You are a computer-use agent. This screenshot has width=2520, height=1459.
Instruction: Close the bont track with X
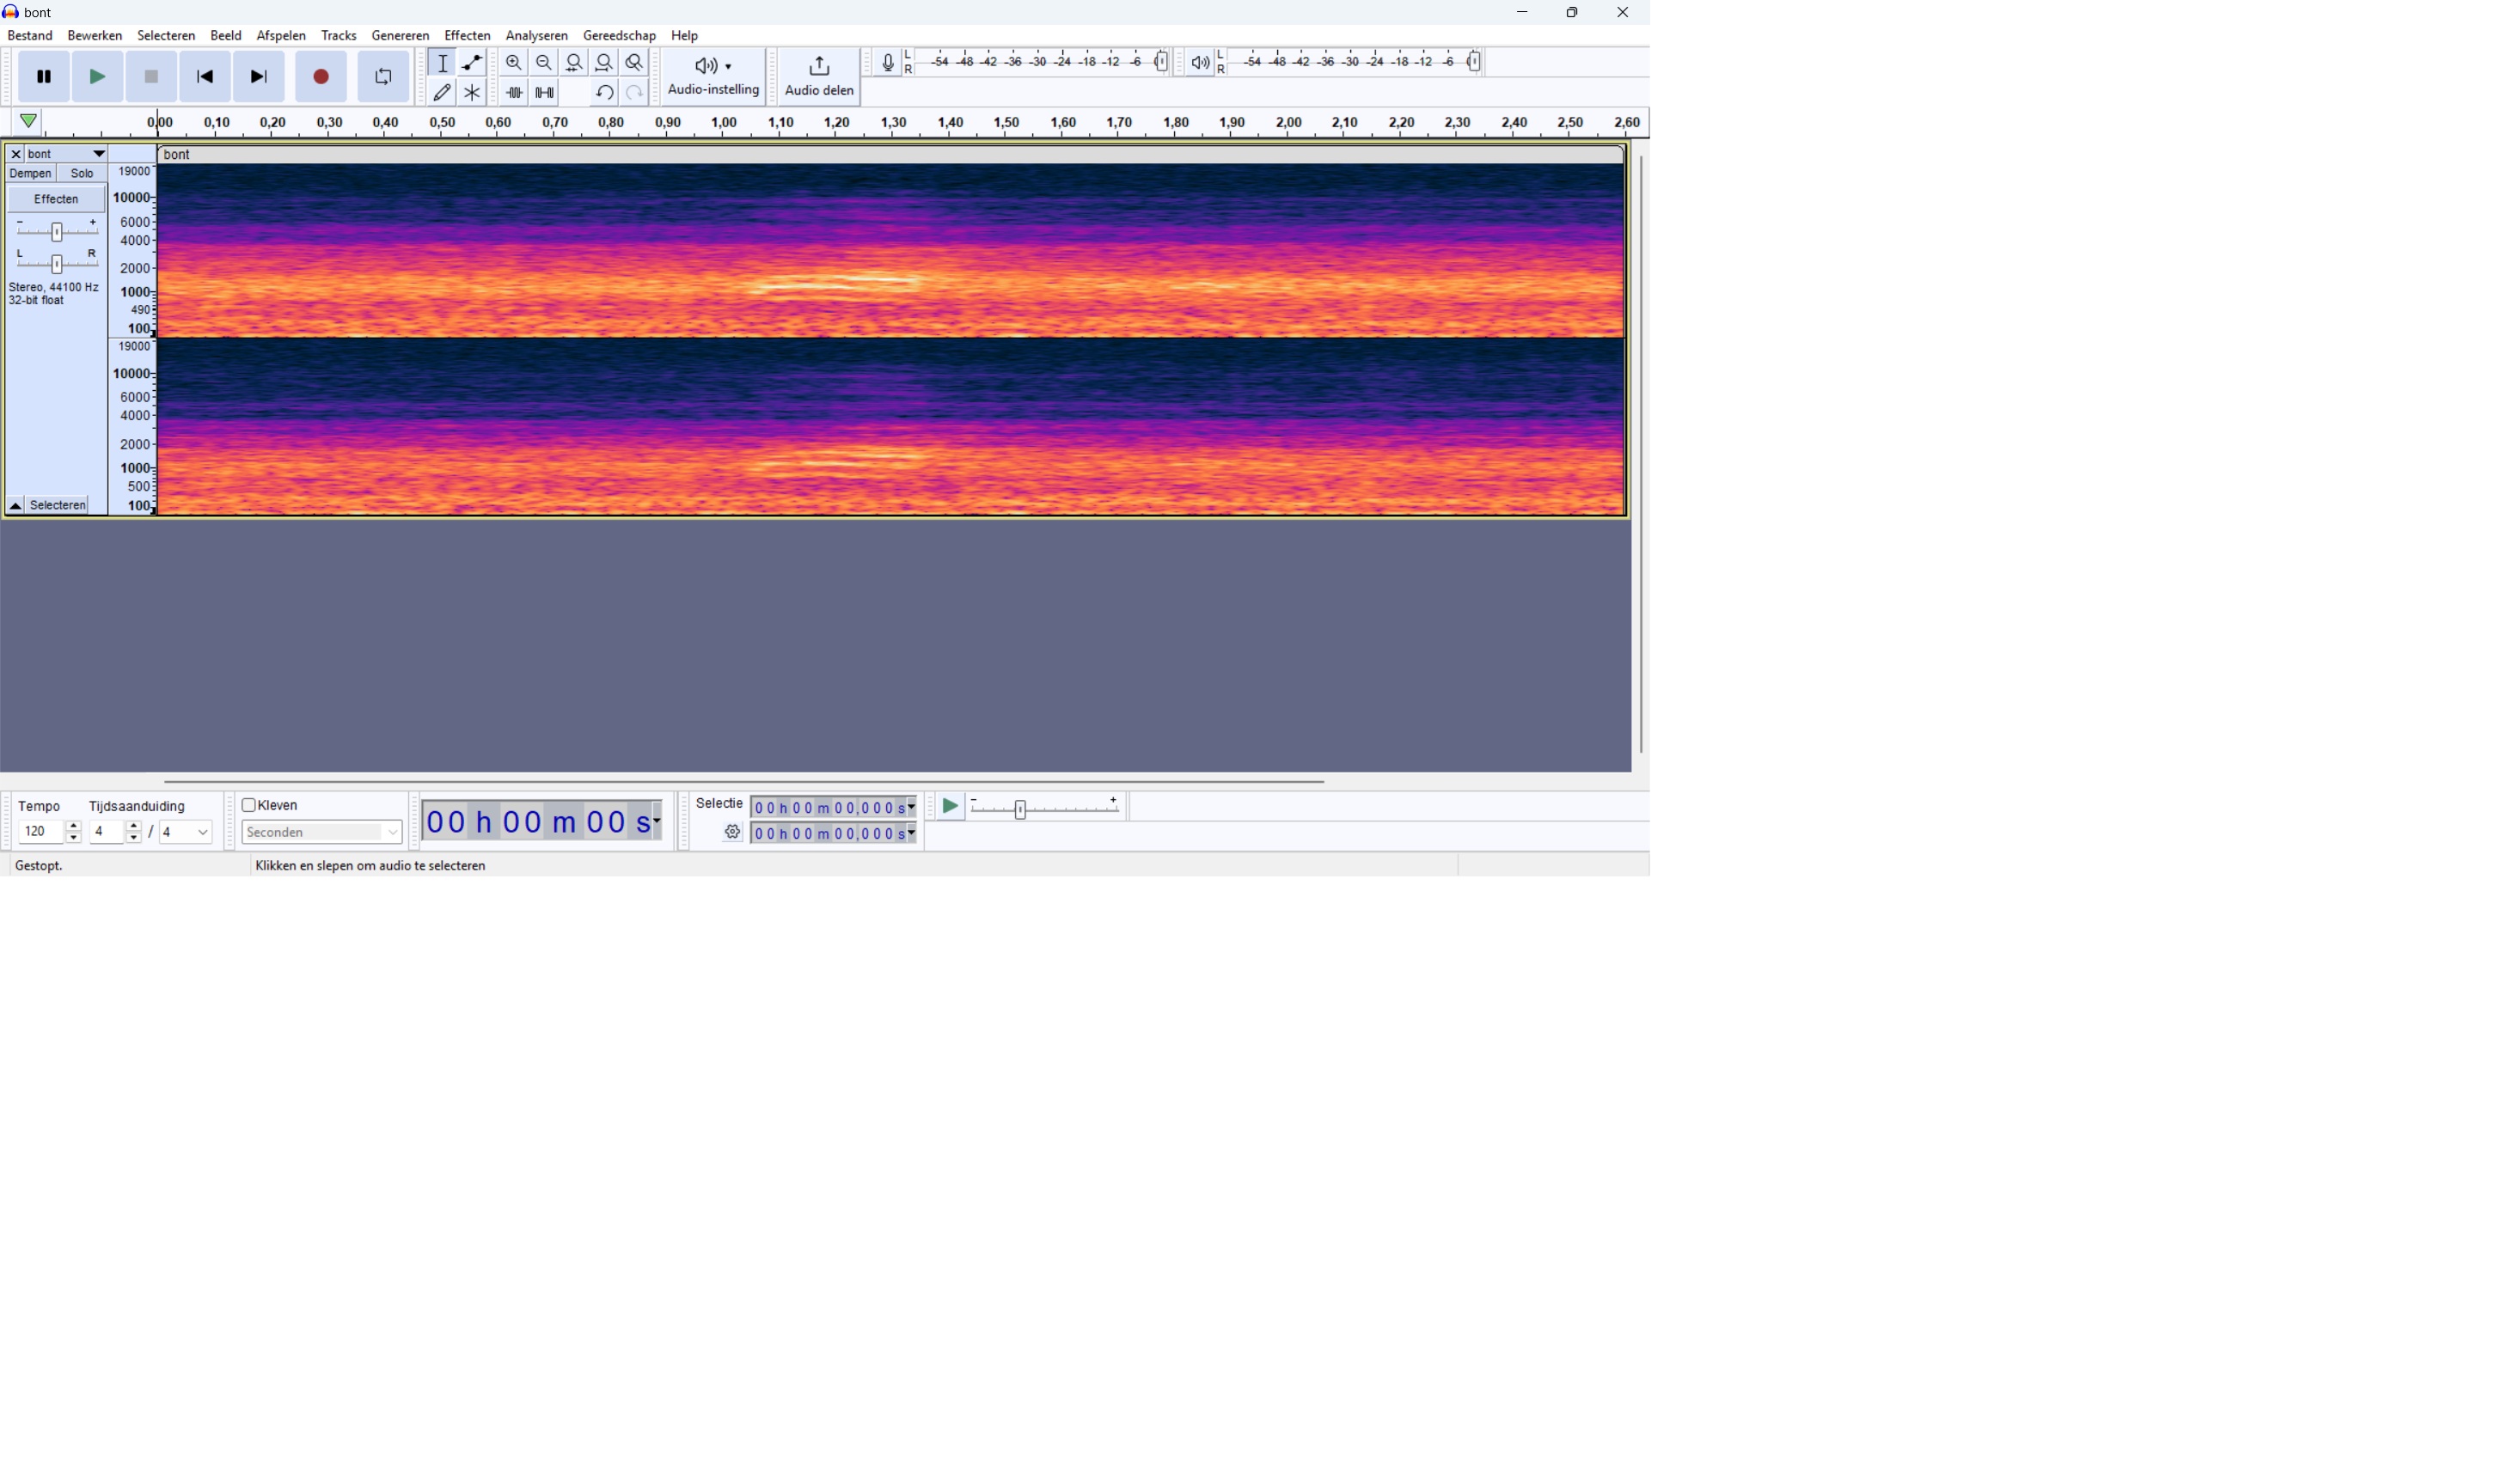click(x=16, y=155)
